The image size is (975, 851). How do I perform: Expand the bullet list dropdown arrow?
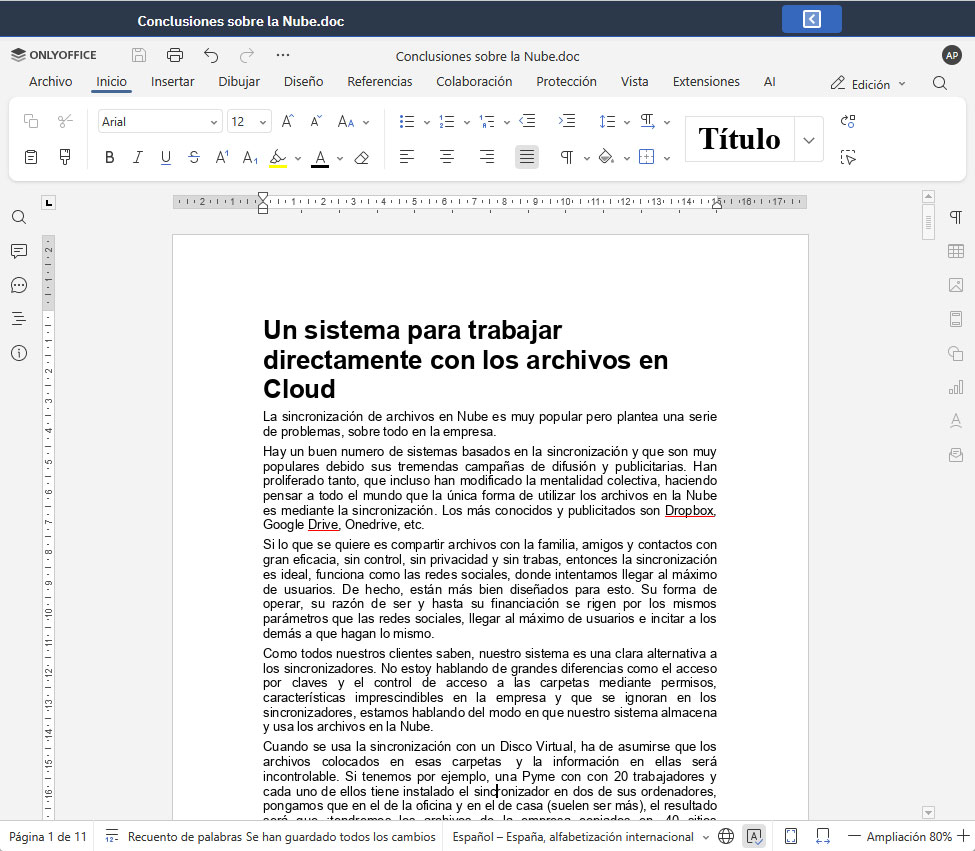coord(427,122)
